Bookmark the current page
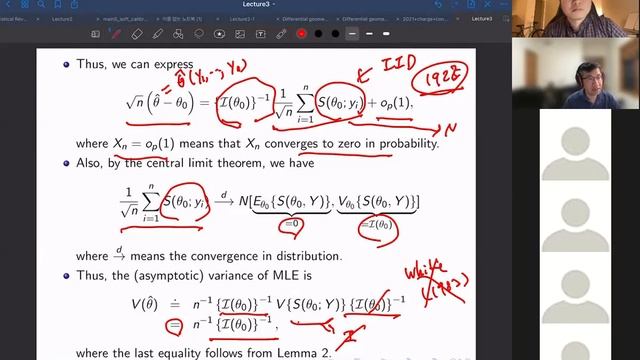 tap(58, 4)
